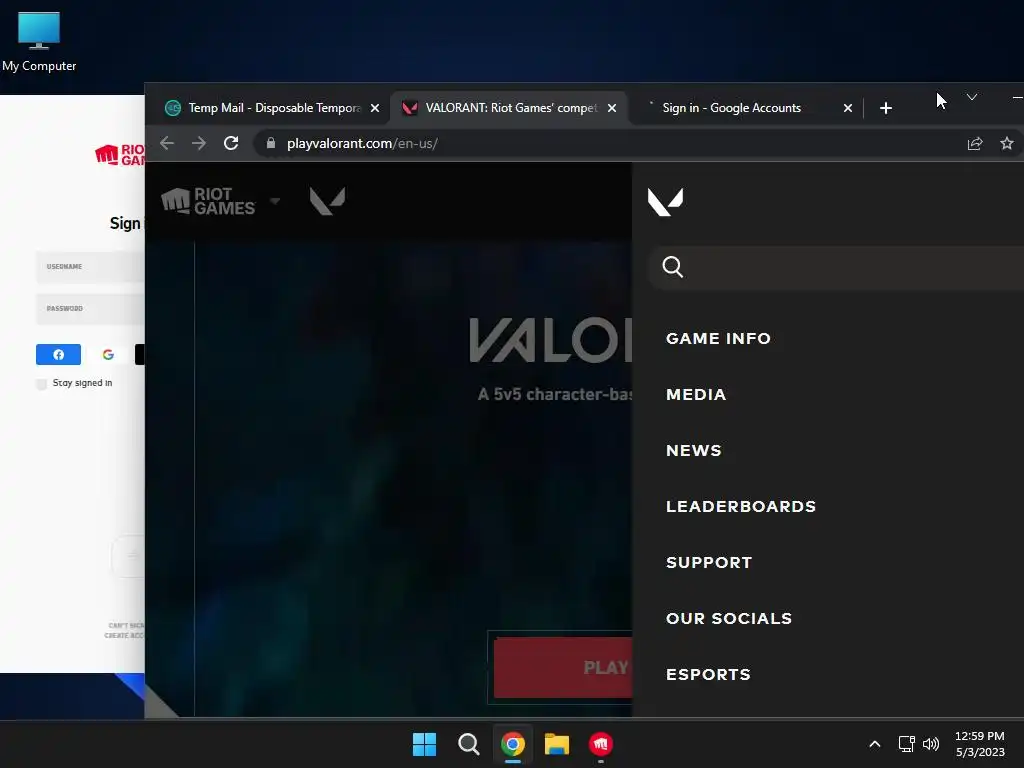Click the red PLAY button
This screenshot has width=1024, height=768.
pos(563,667)
